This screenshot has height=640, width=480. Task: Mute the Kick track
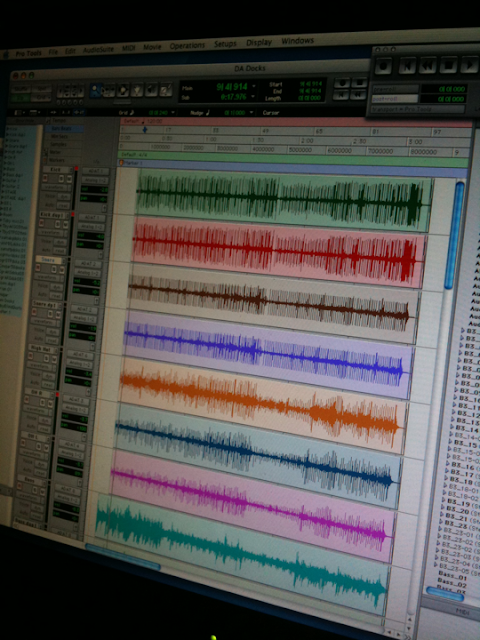(x=69, y=178)
